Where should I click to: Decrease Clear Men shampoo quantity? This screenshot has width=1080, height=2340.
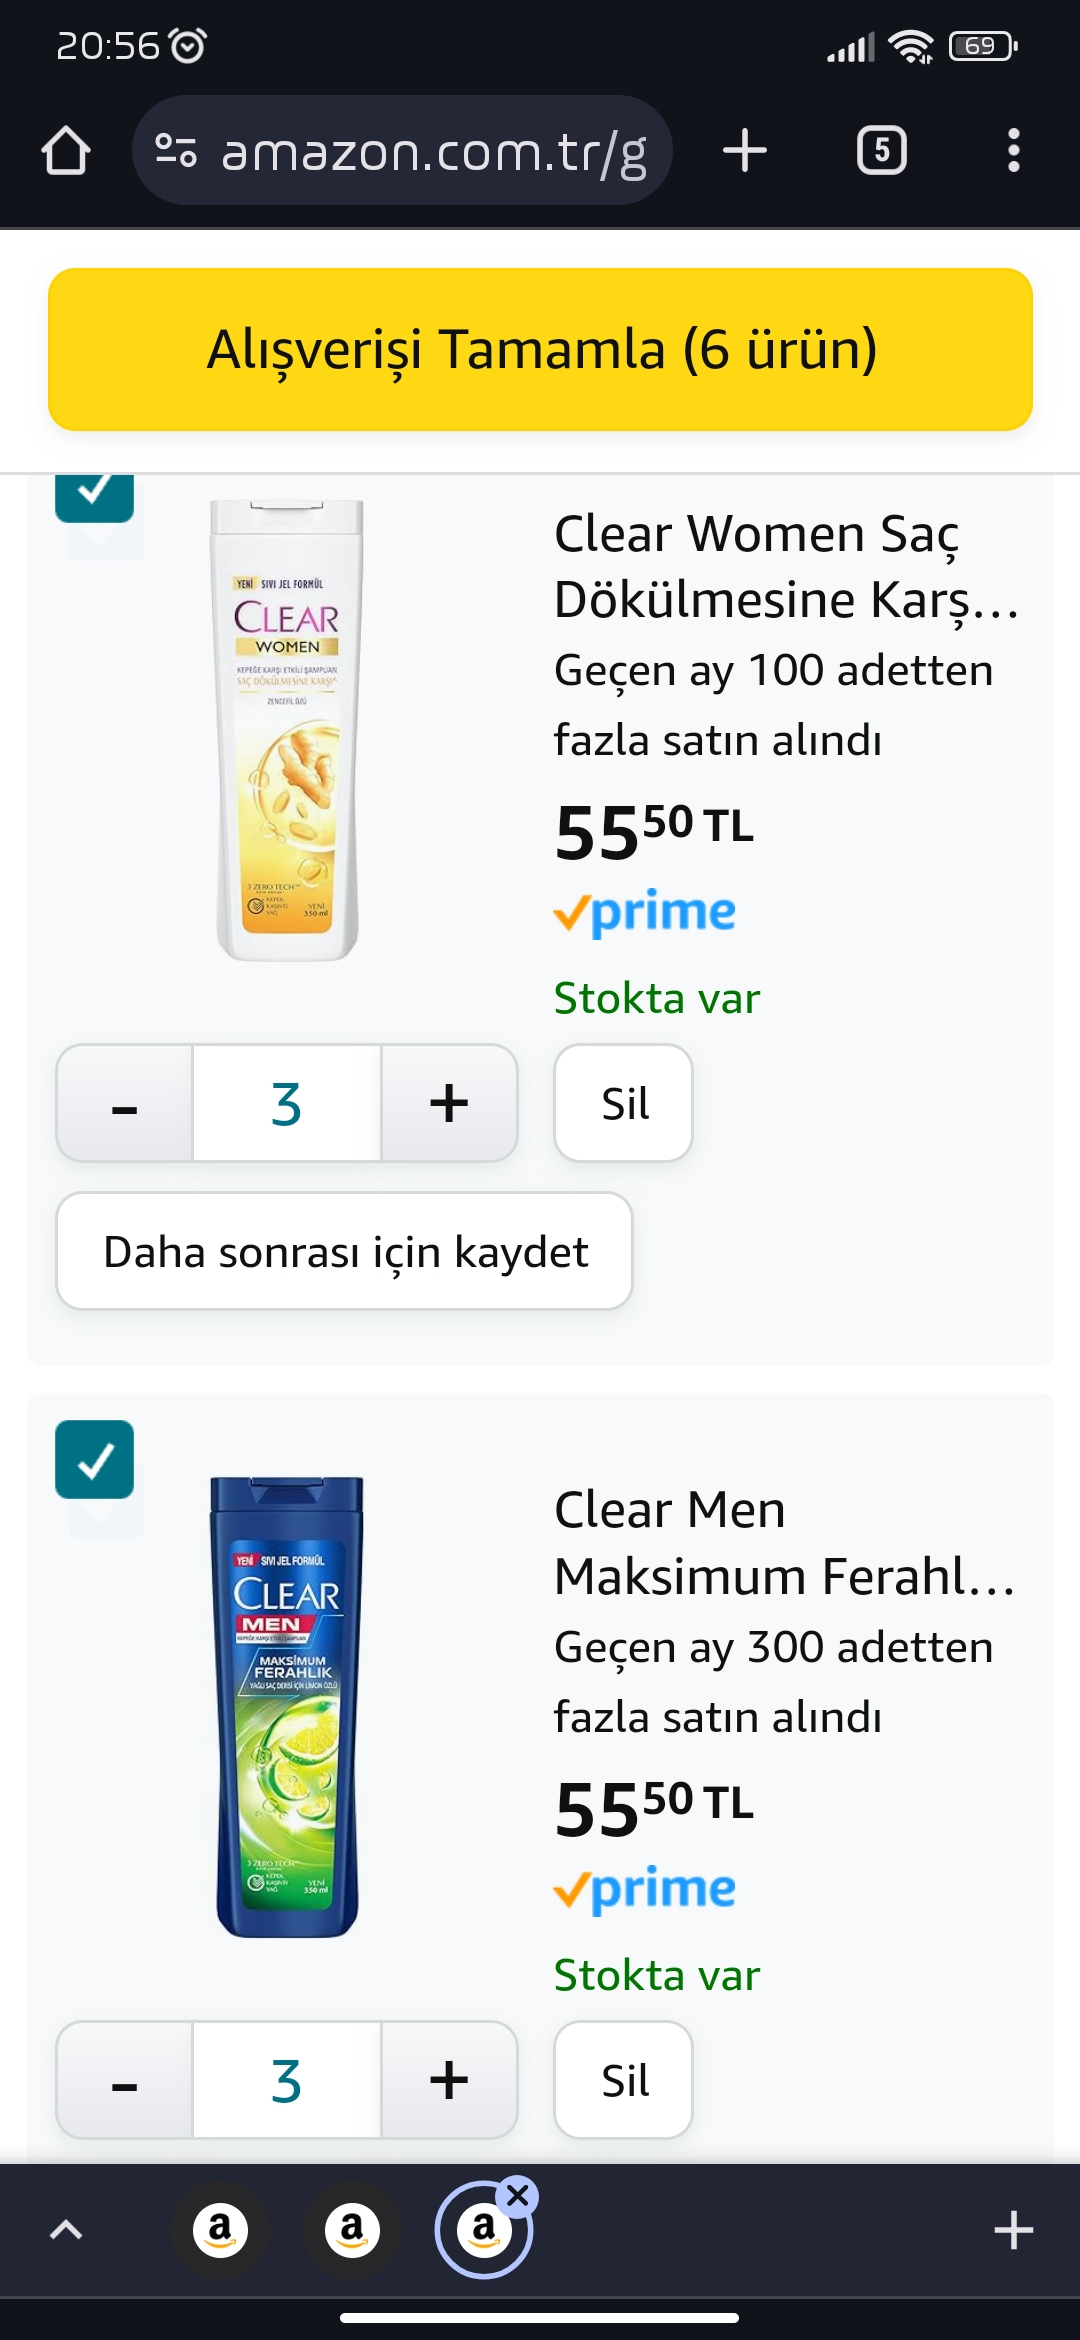(x=125, y=2080)
